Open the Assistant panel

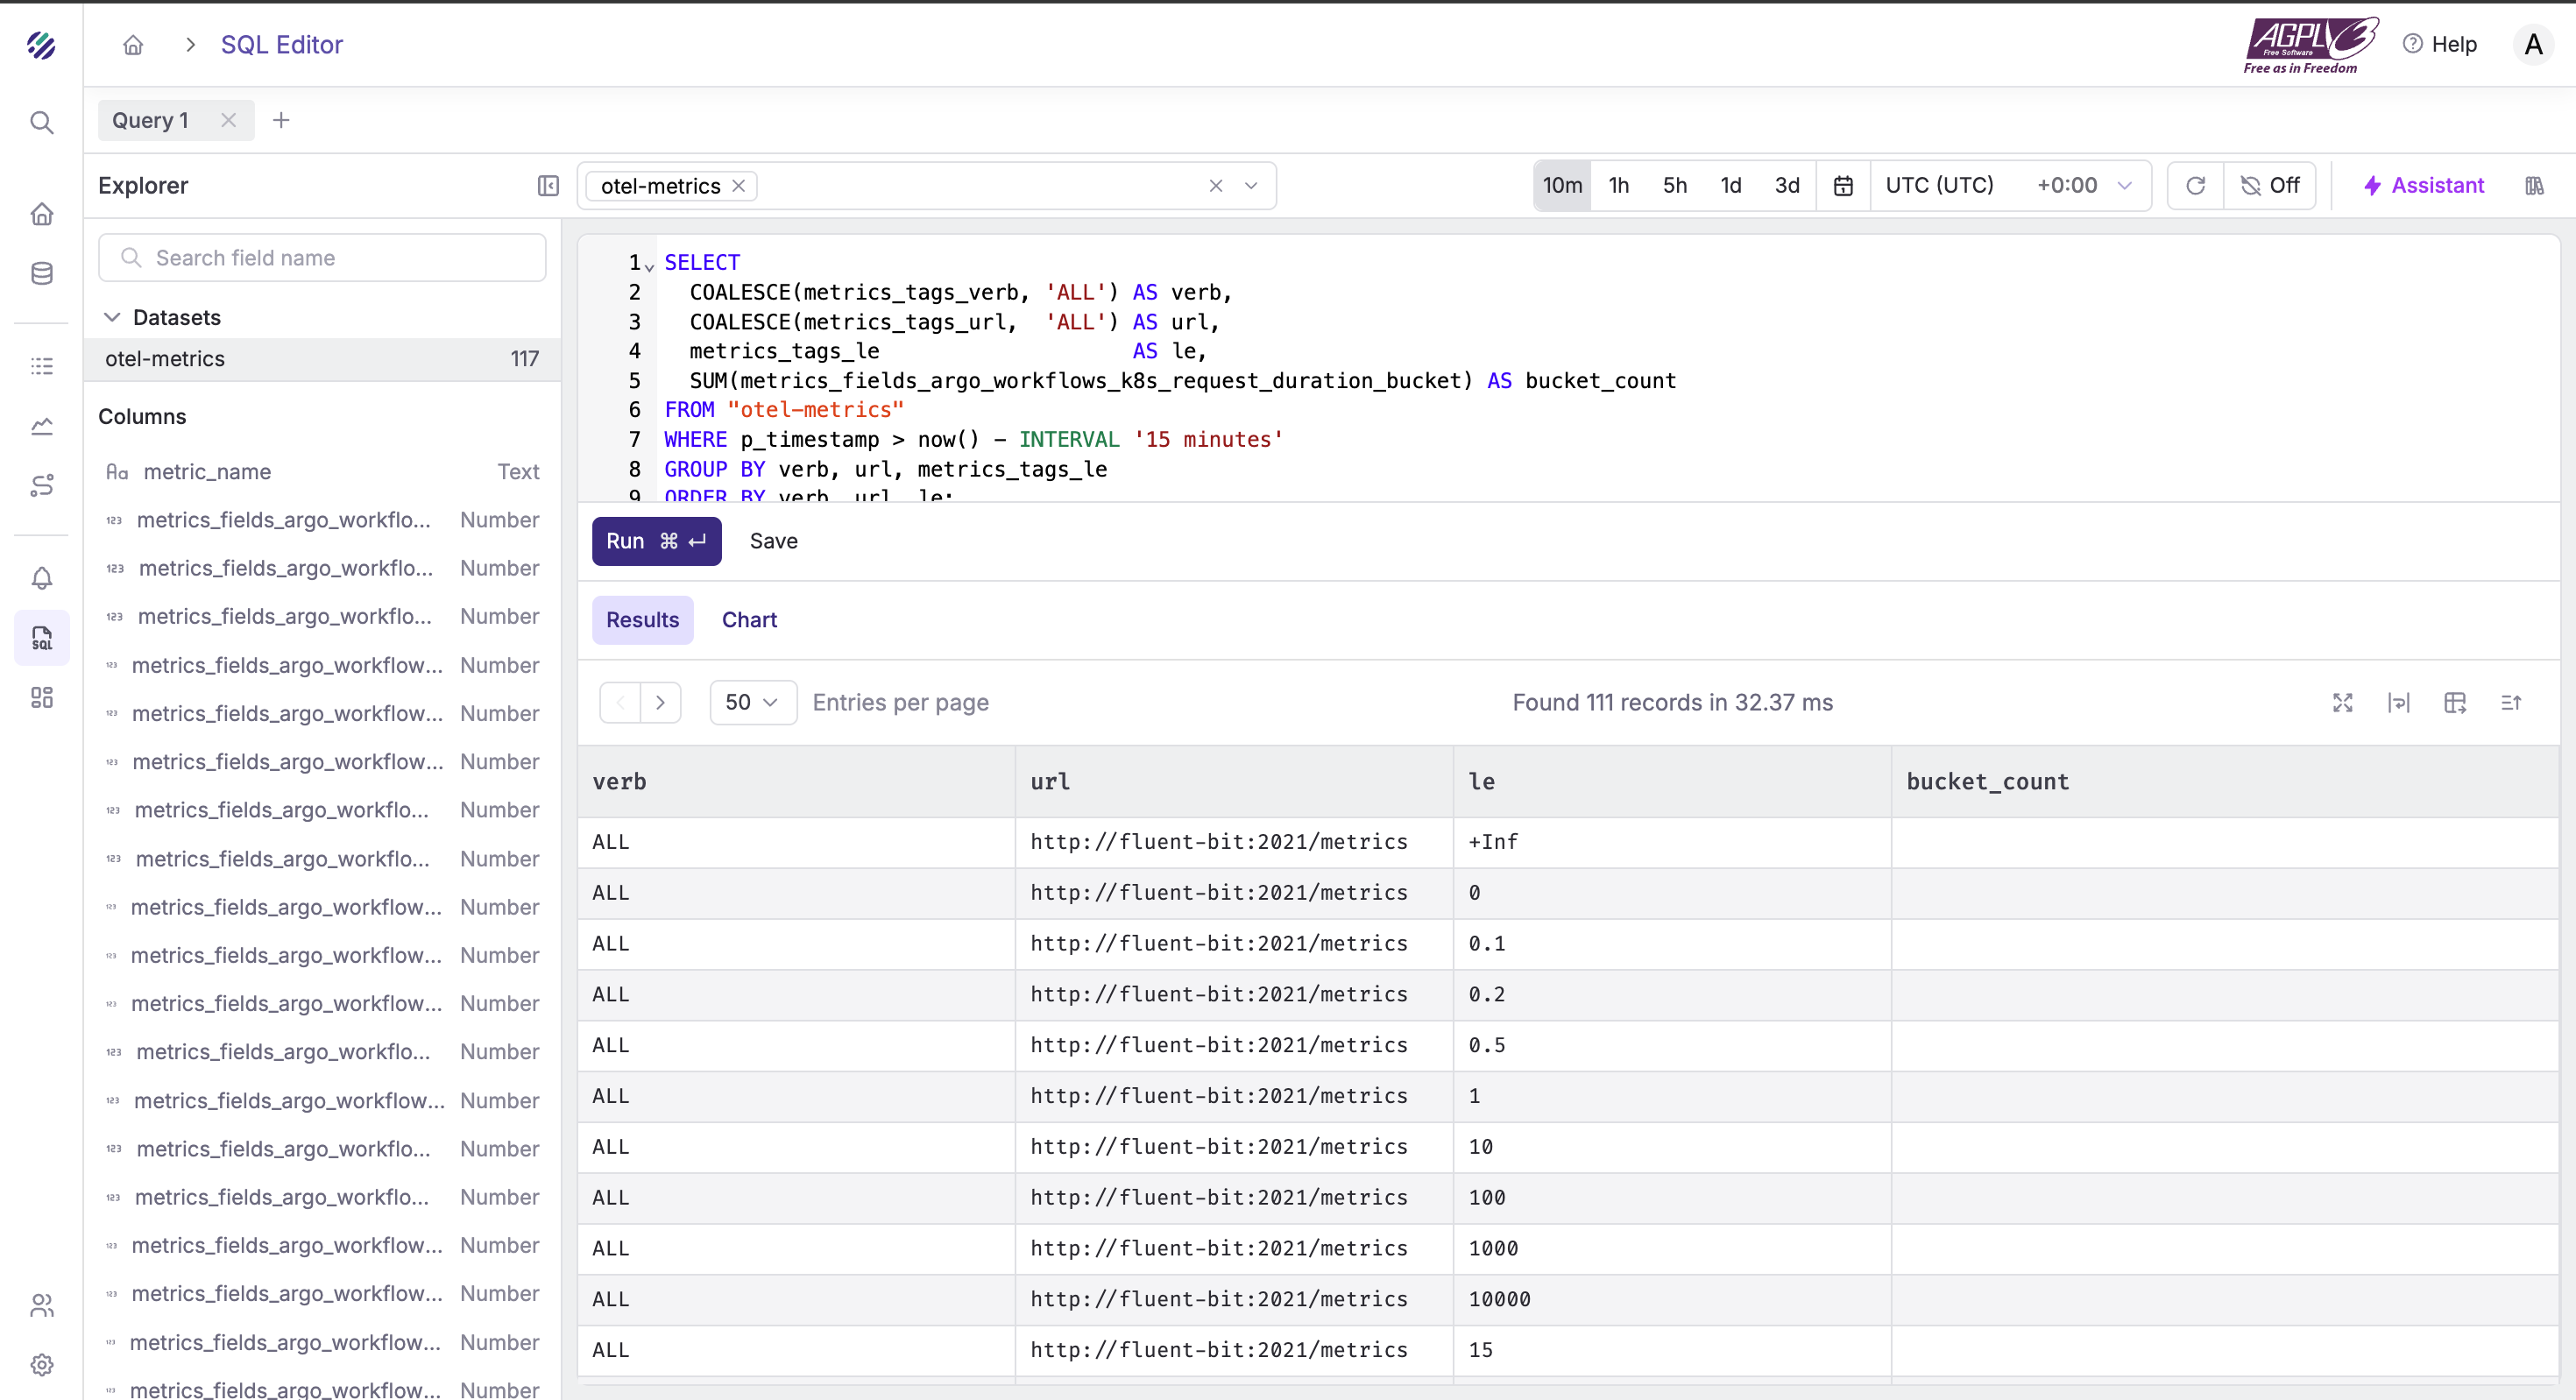tap(2424, 186)
